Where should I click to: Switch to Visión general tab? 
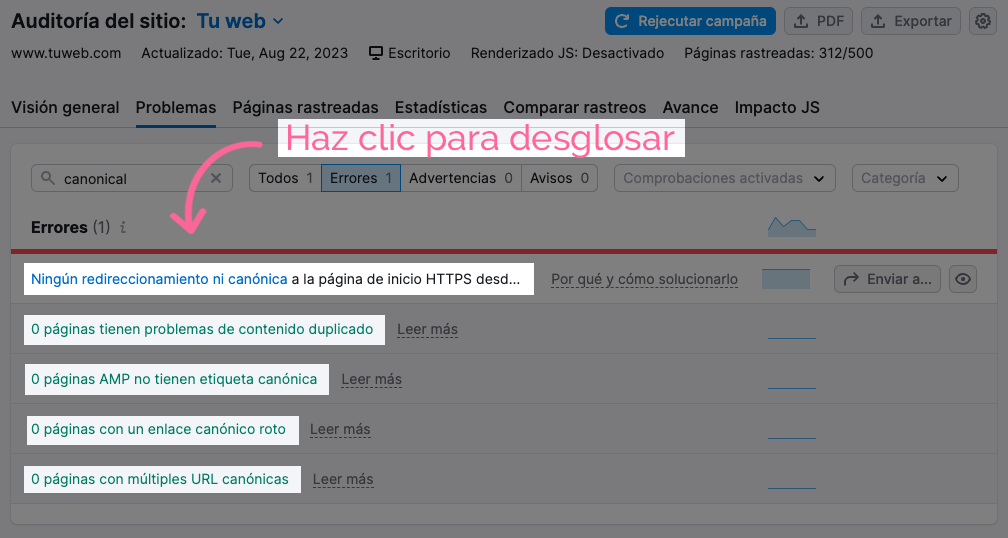(x=65, y=107)
